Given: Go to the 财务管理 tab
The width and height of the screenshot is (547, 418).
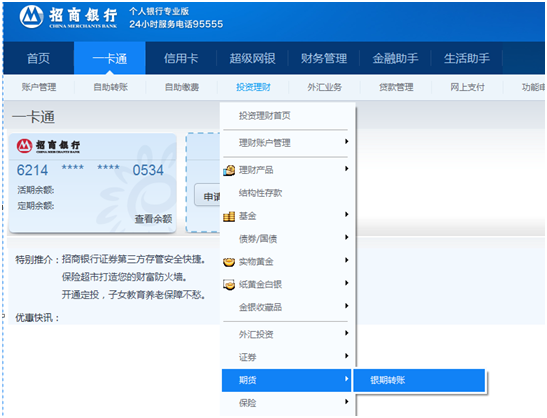Looking at the screenshot, I should (x=324, y=58).
